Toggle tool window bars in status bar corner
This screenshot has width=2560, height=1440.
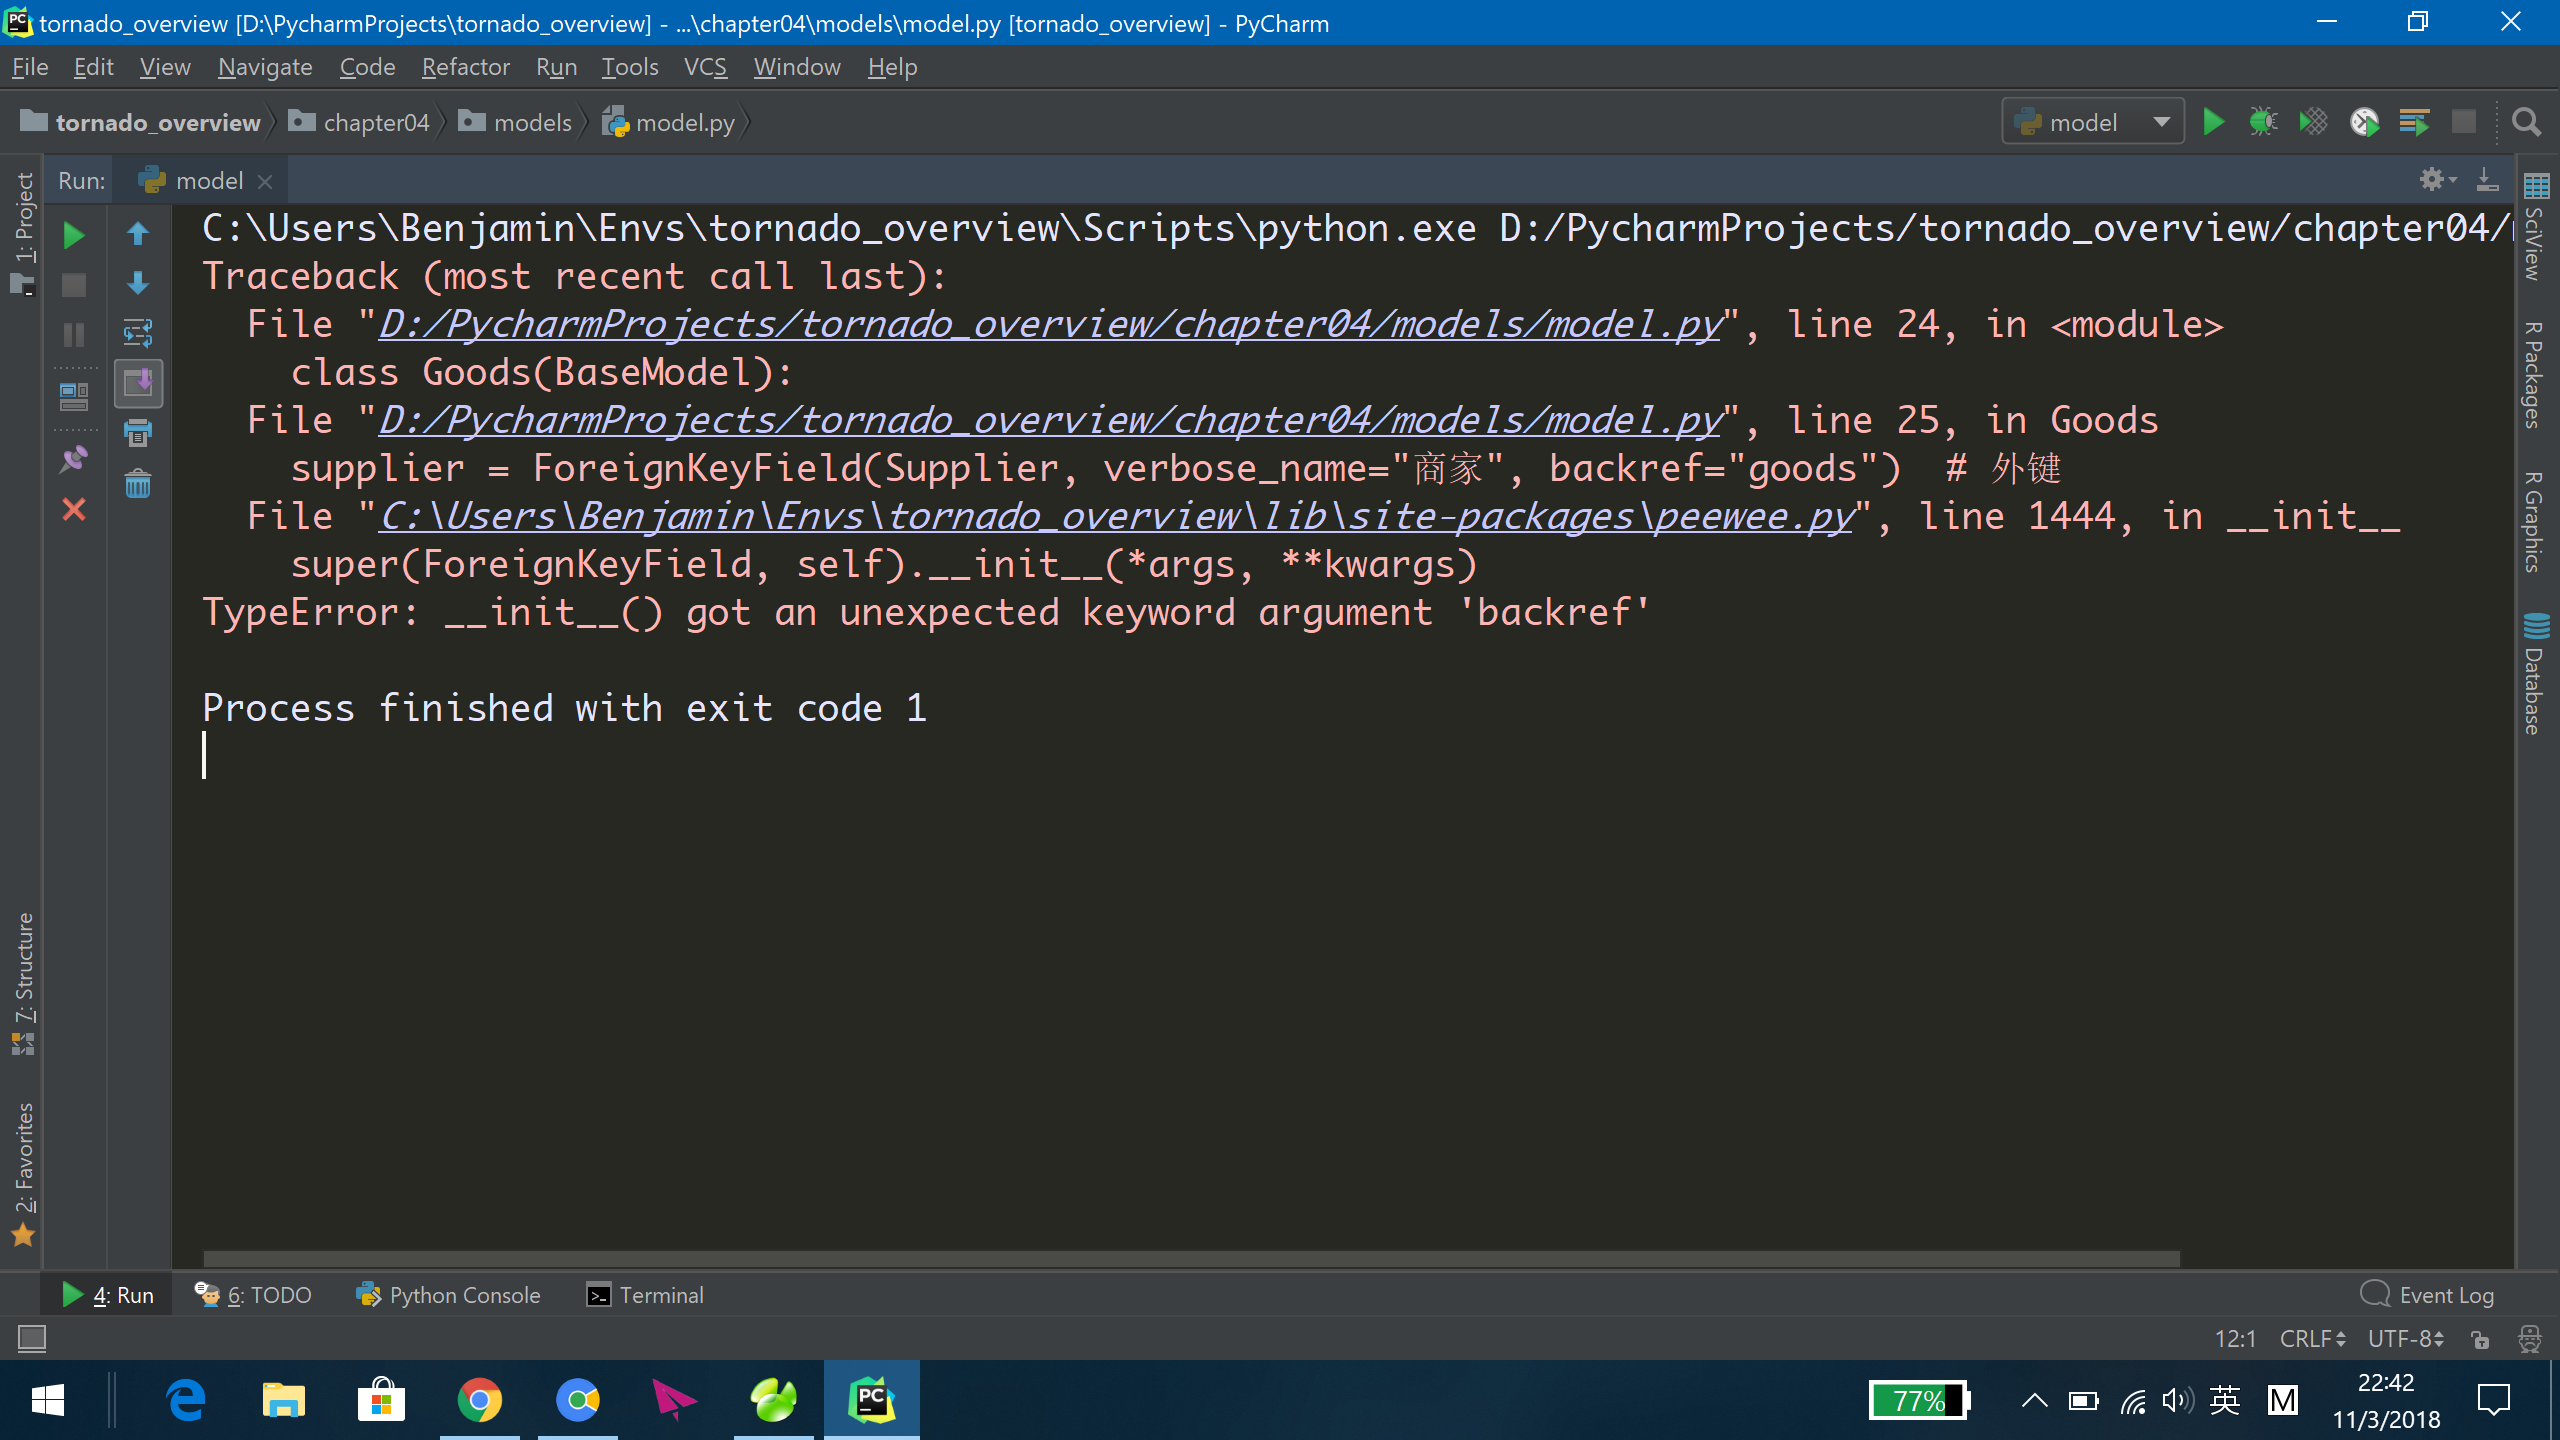pyautogui.click(x=32, y=1338)
